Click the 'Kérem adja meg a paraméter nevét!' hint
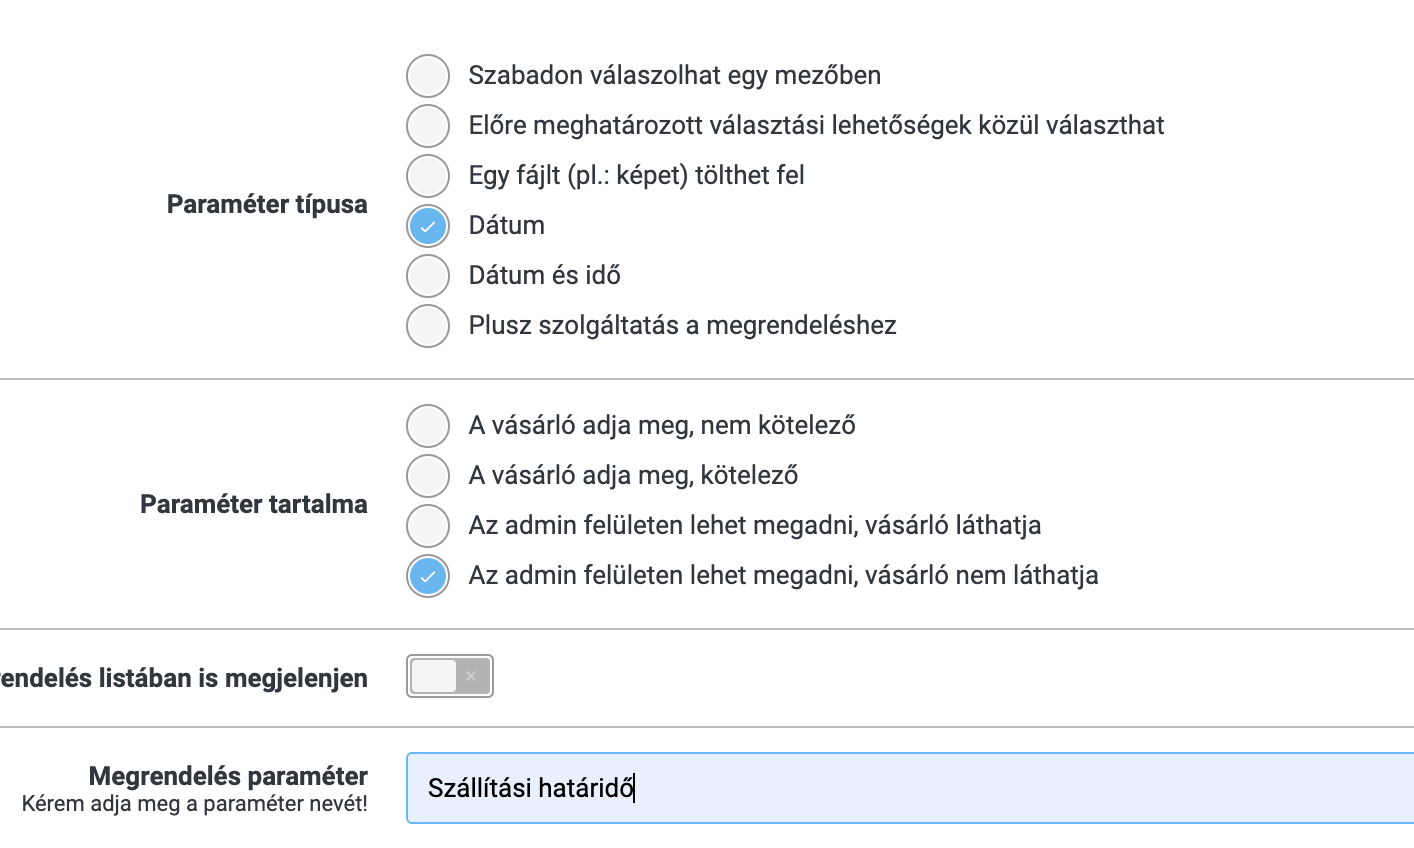1414x848 pixels. pos(195,804)
